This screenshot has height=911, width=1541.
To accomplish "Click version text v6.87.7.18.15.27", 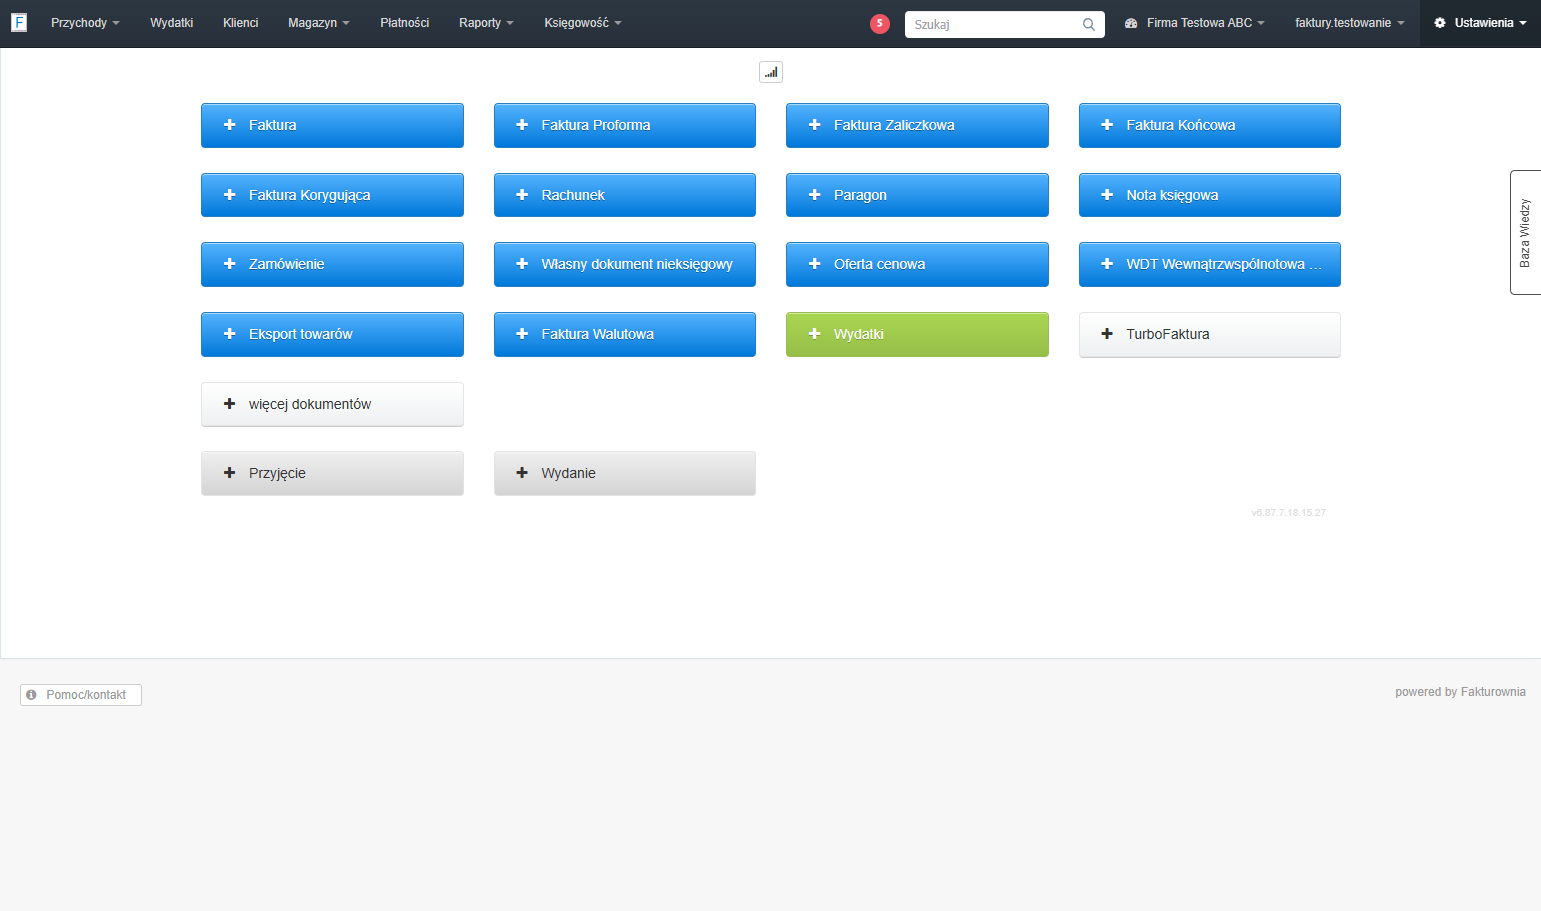I will click(1288, 513).
